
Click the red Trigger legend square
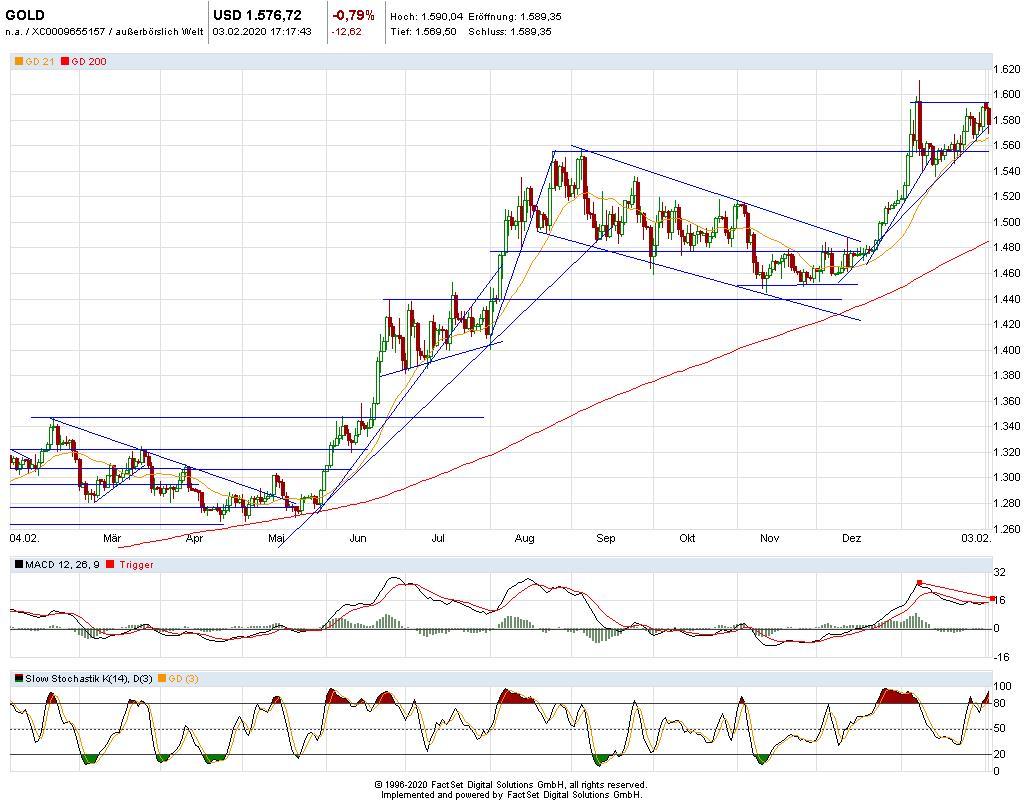coord(110,565)
